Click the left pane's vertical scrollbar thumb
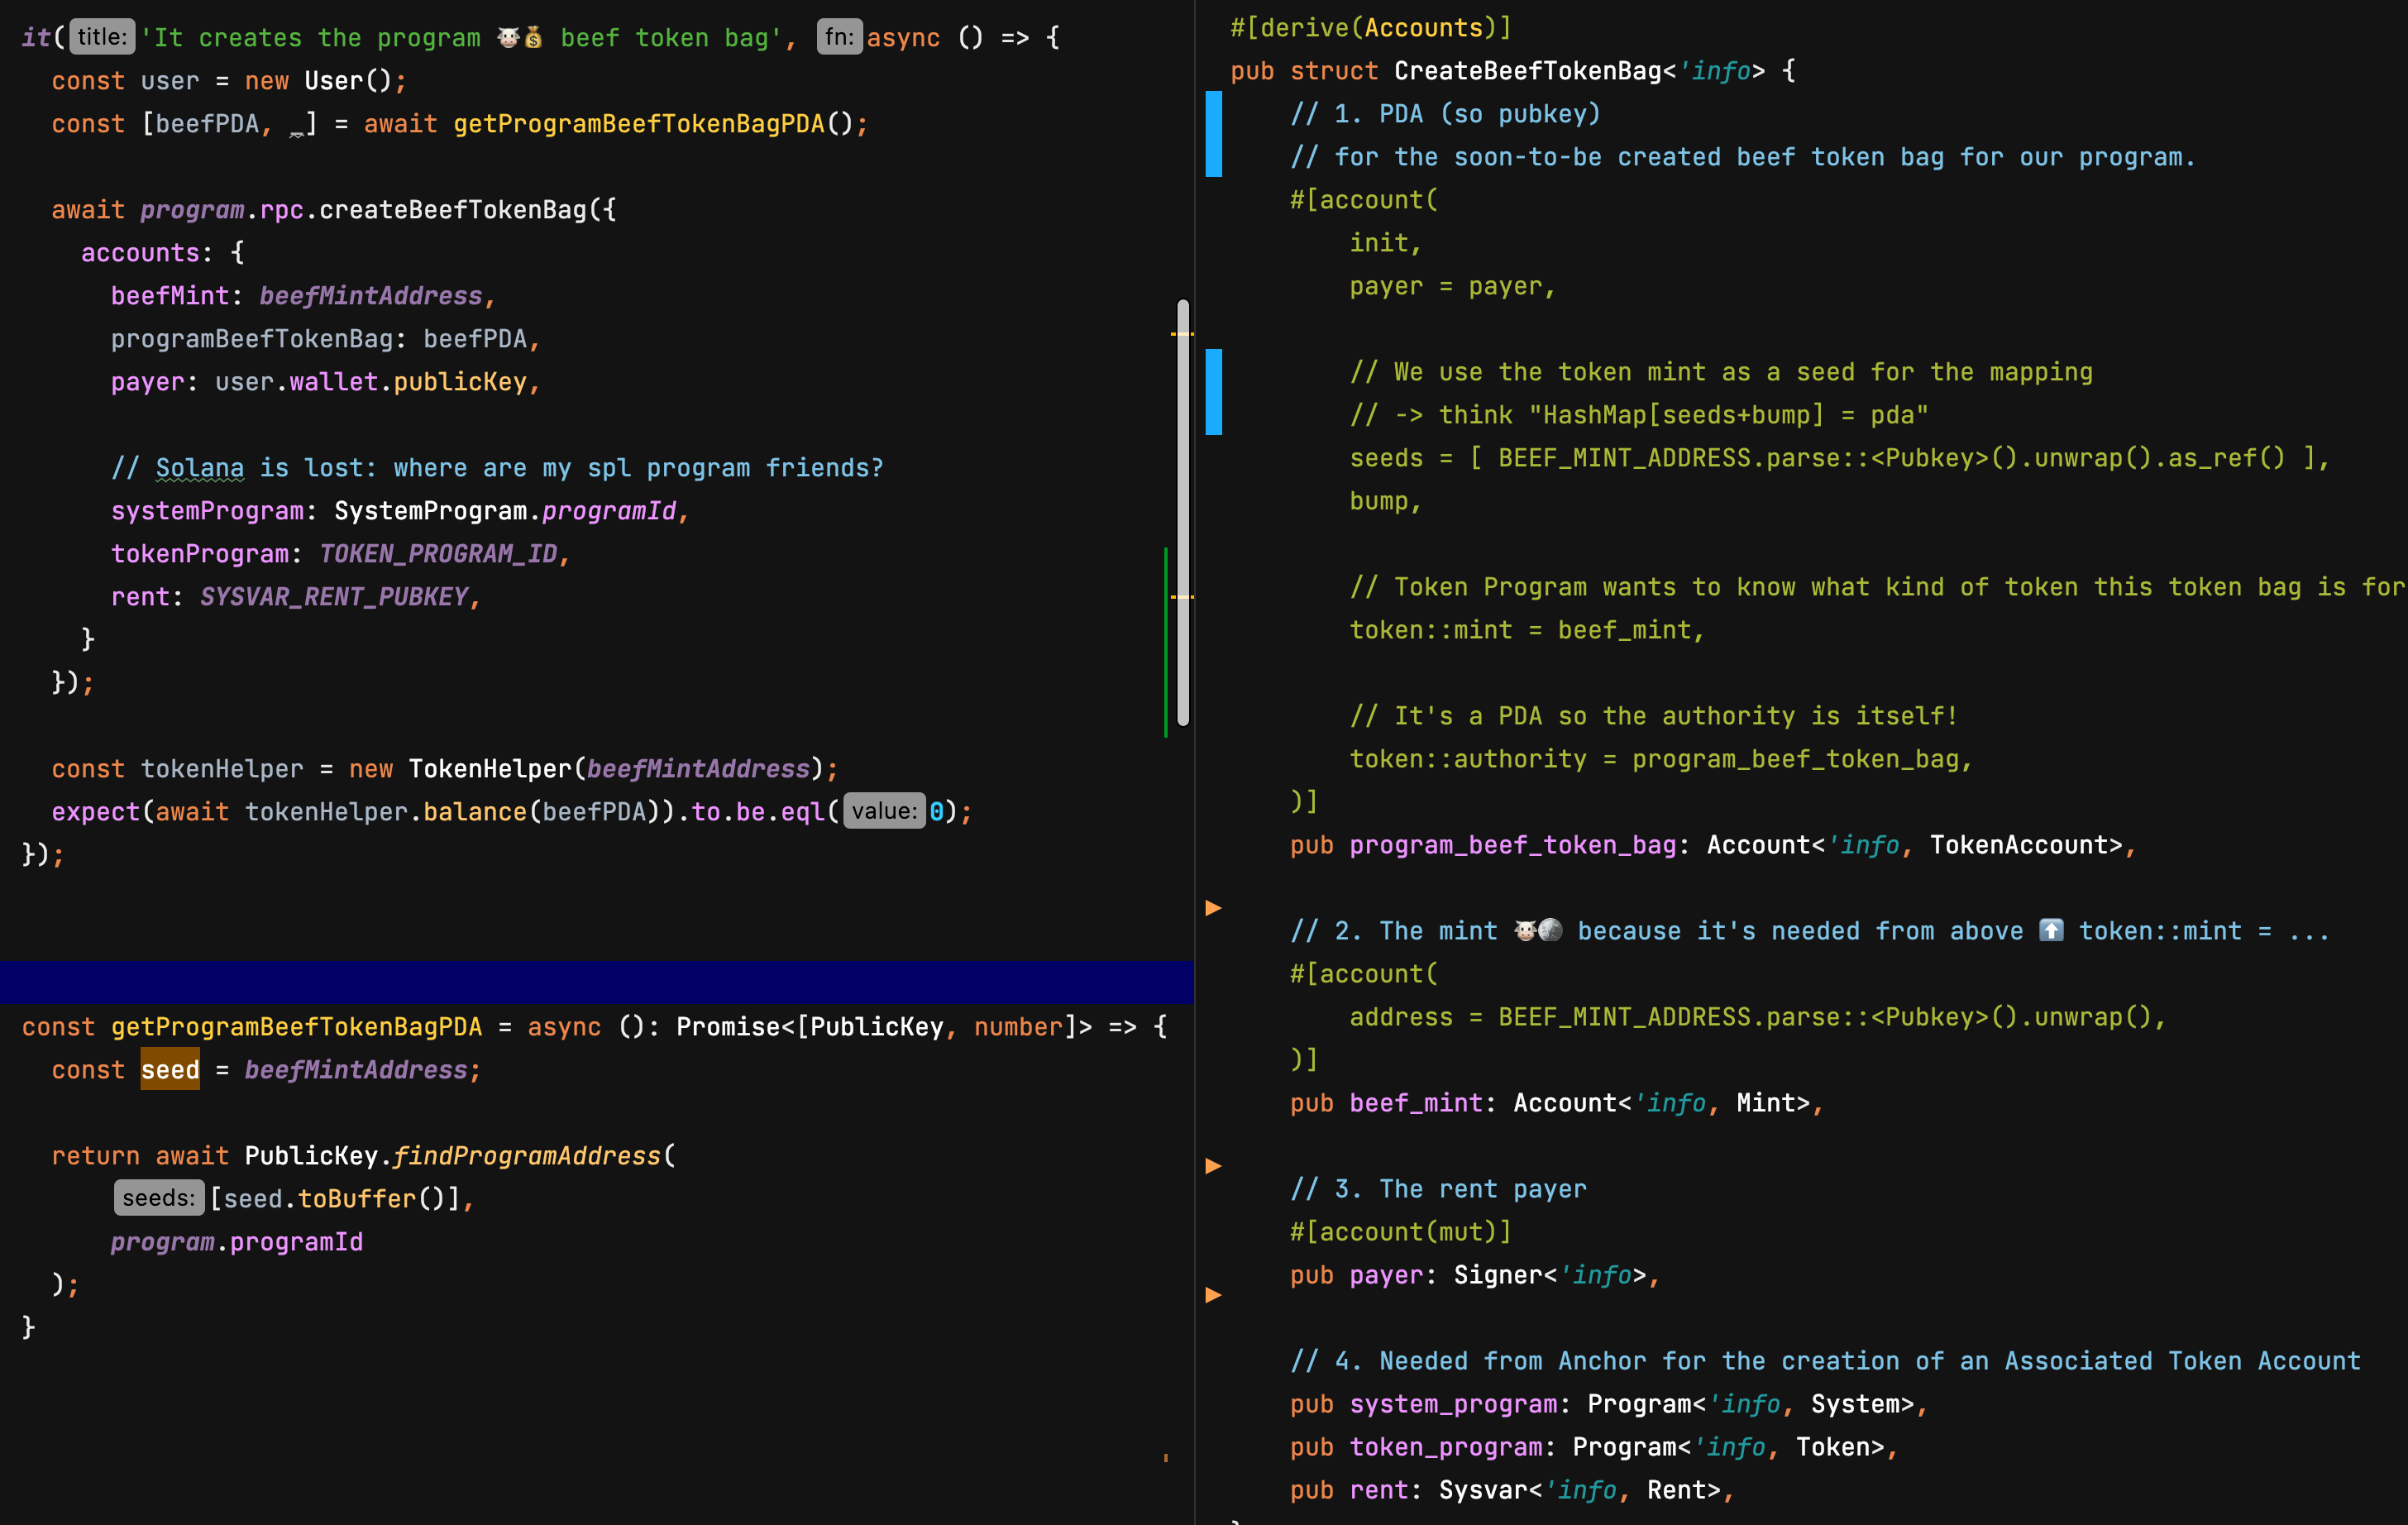 click(x=1183, y=512)
